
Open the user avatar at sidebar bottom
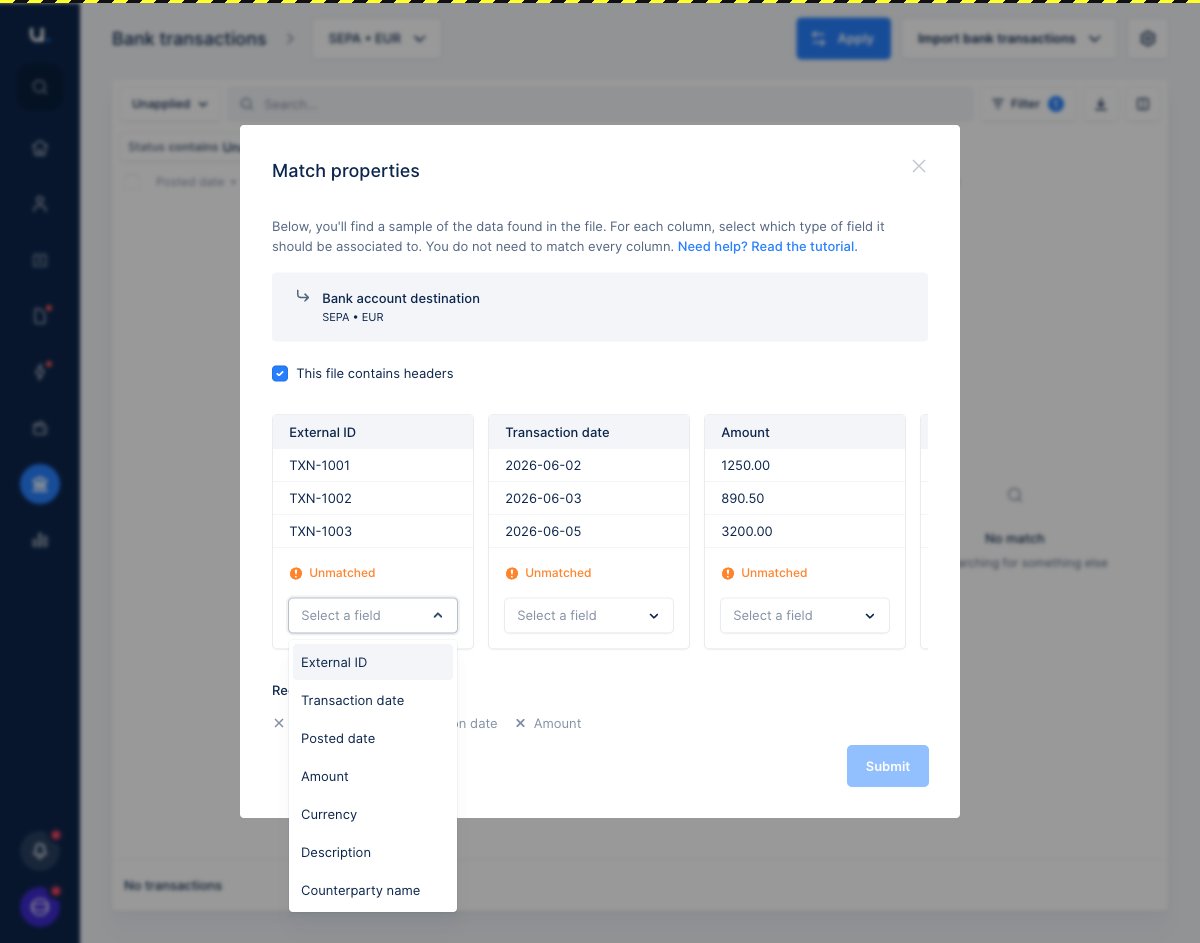tap(40, 907)
